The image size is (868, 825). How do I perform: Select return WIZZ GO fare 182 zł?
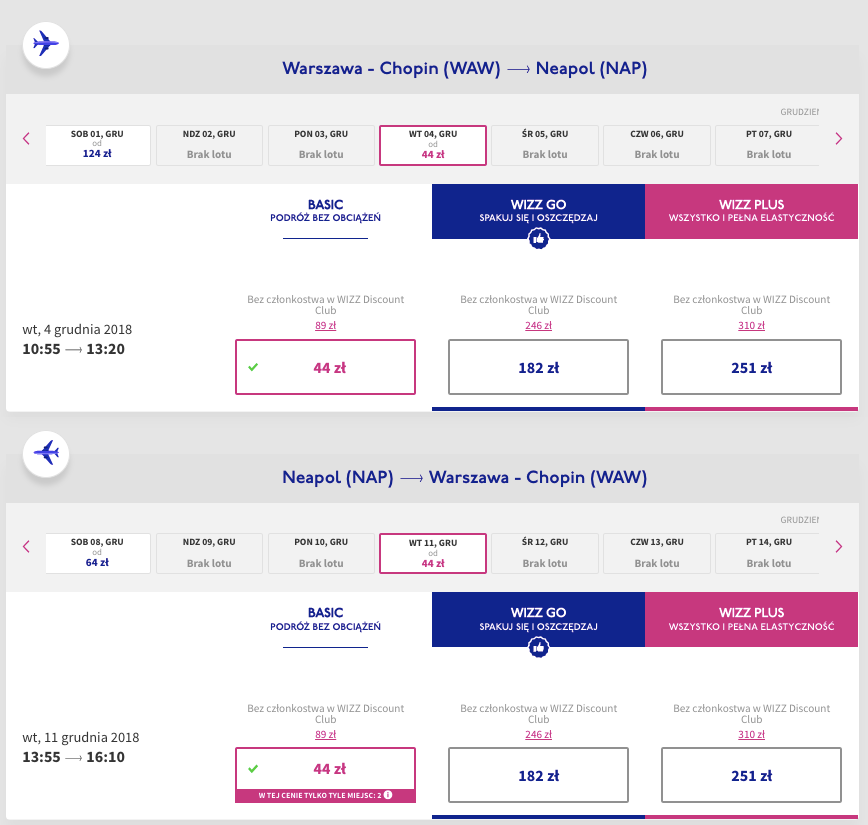coord(538,775)
